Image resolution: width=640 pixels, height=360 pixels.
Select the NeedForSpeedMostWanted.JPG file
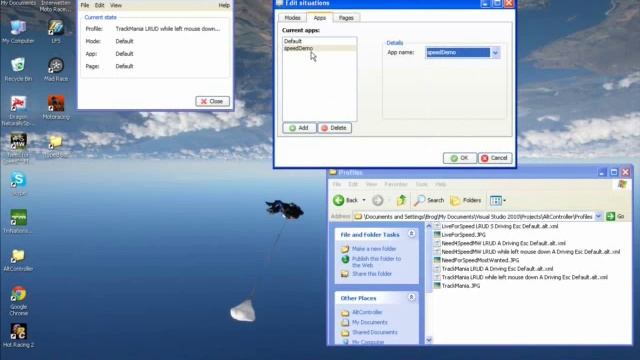click(480, 260)
